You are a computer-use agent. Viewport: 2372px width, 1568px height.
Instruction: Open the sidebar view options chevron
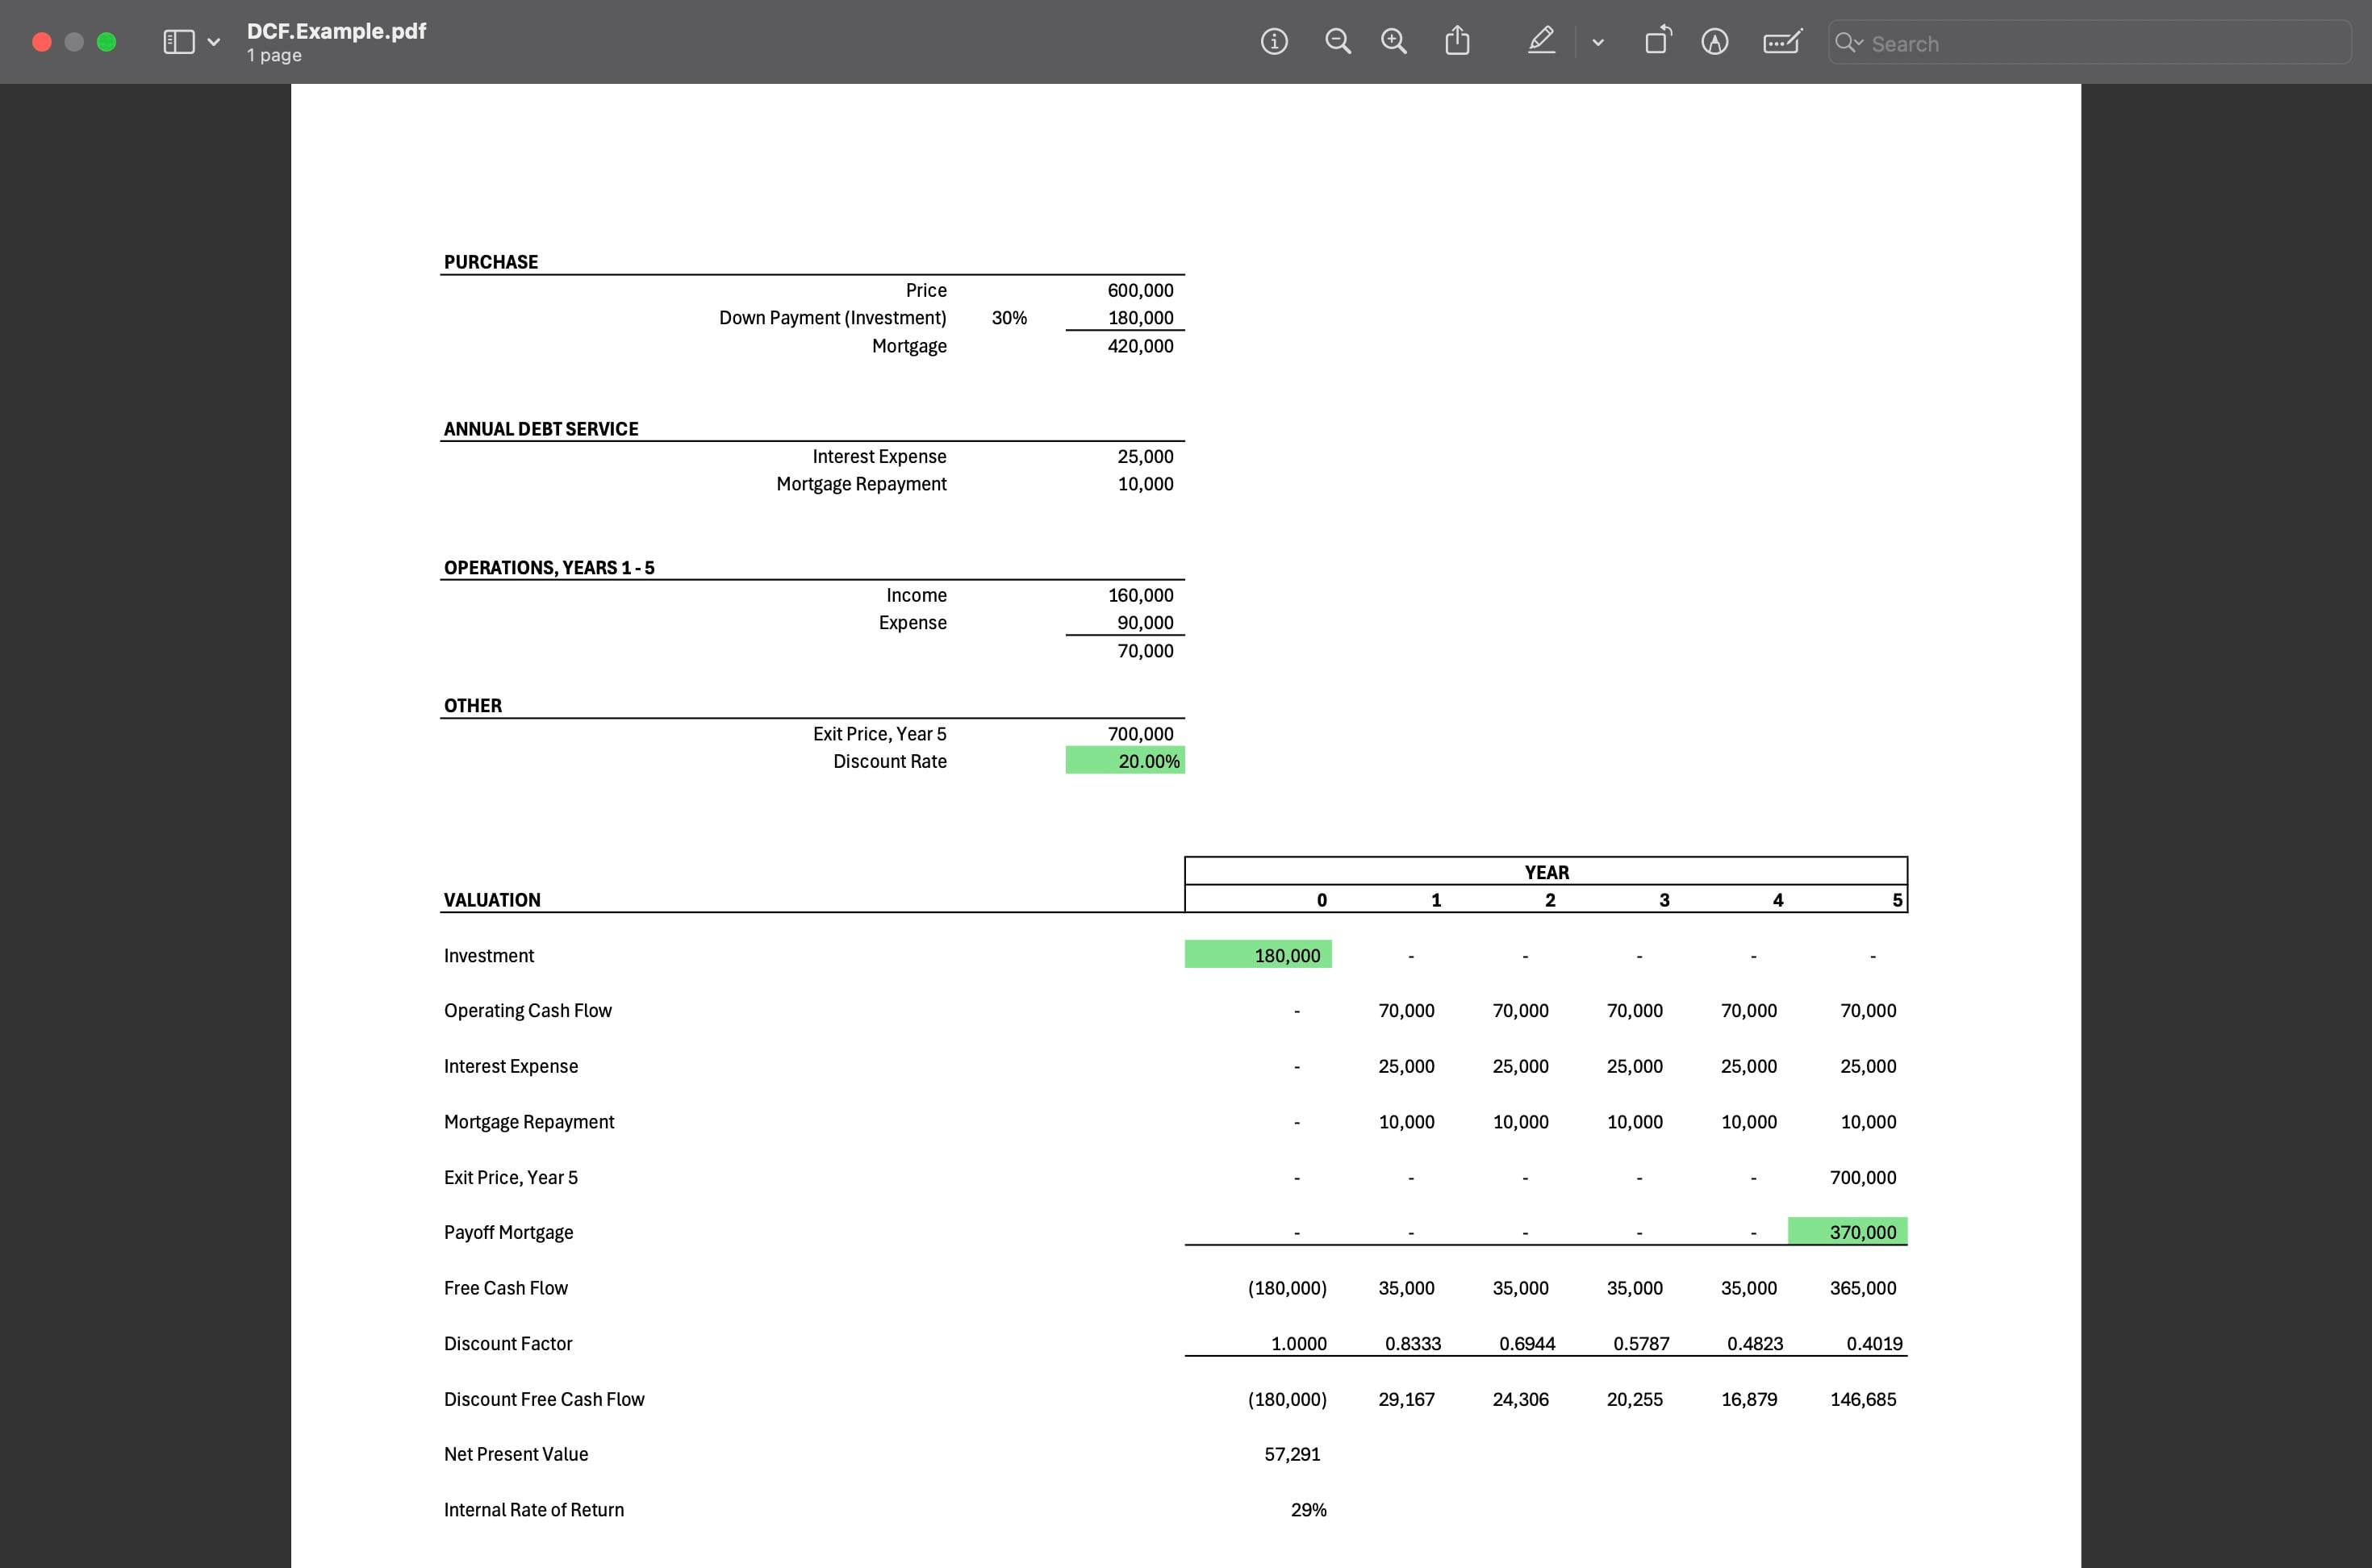pos(213,42)
